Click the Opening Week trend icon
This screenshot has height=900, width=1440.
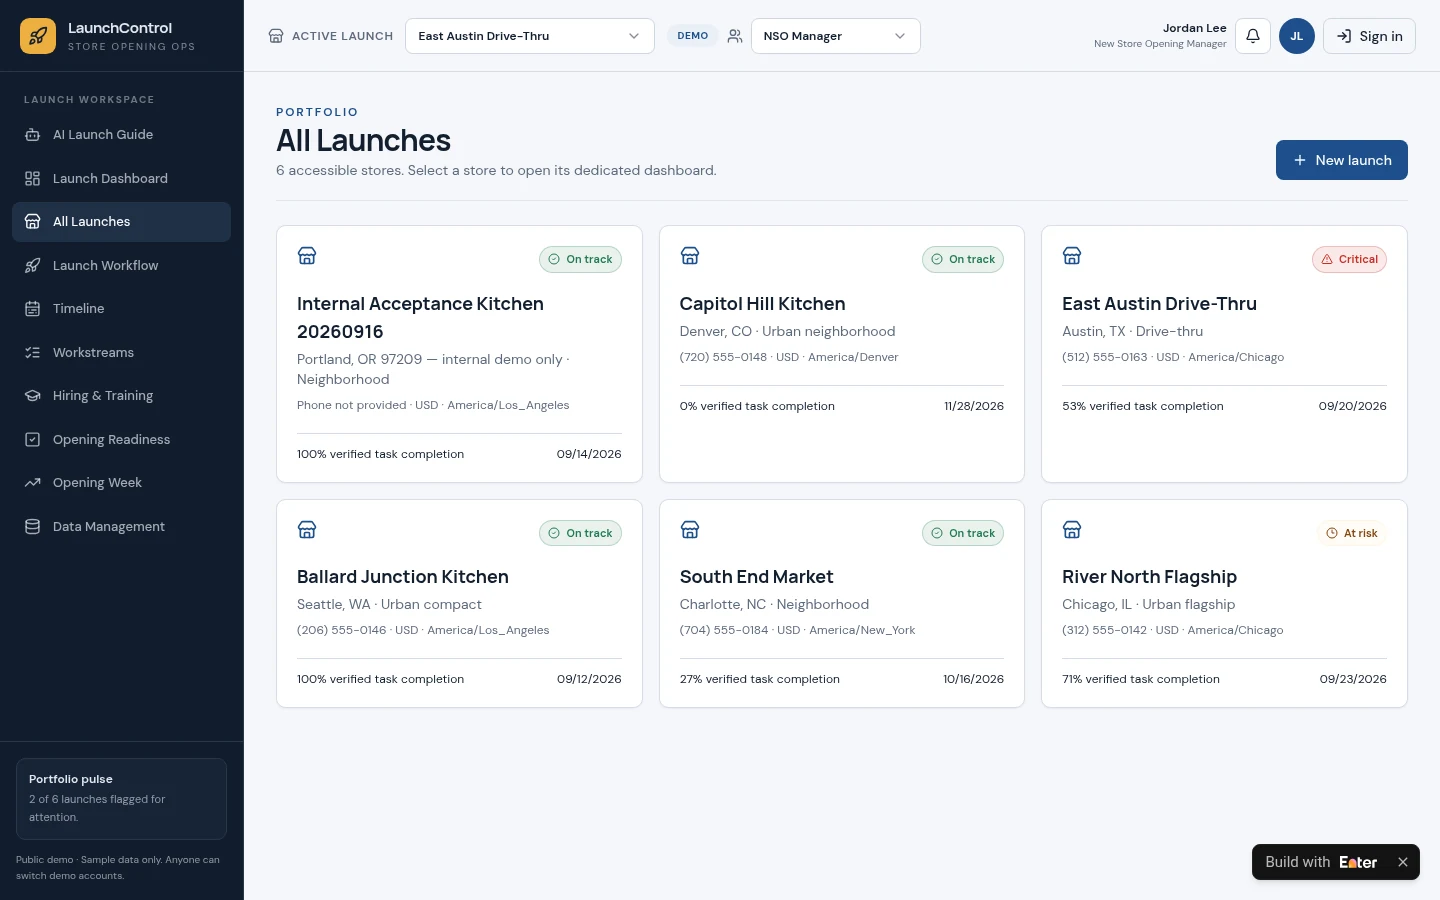click(x=32, y=483)
